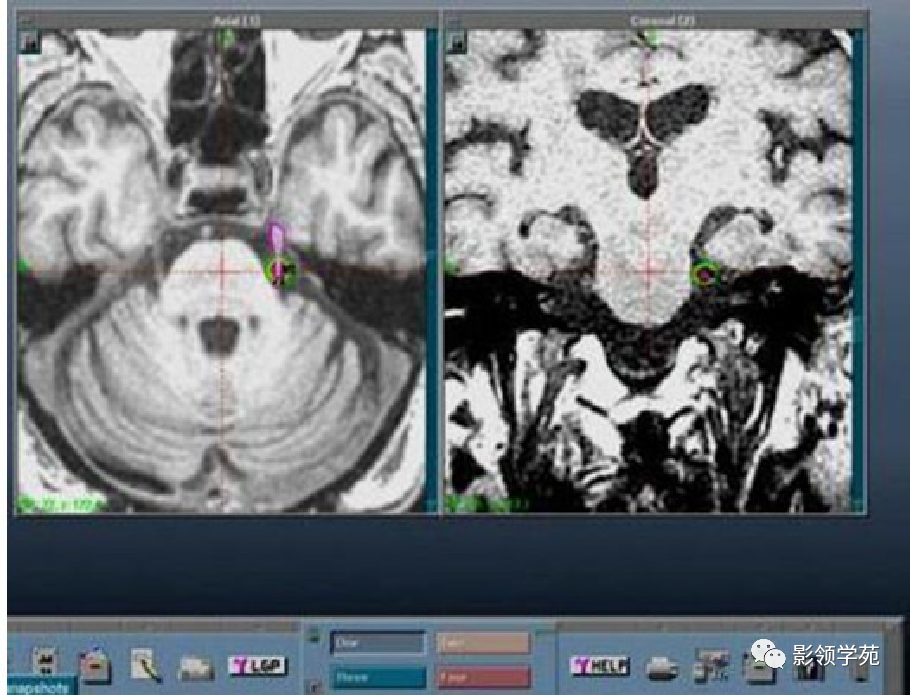The height and width of the screenshot is (696, 910).
Task: Open the Snapshots tab at the bottom left
Action: point(41,687)
